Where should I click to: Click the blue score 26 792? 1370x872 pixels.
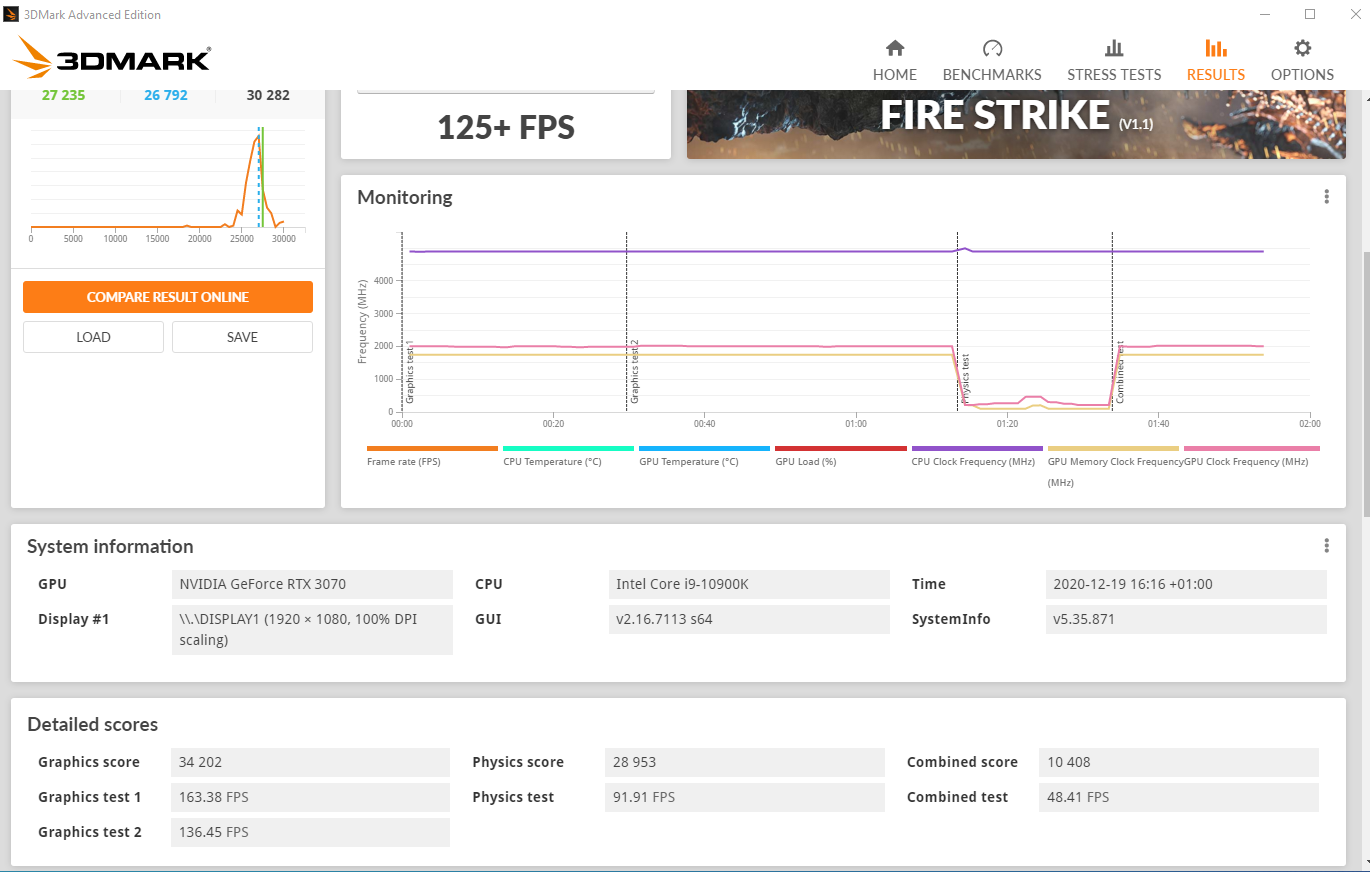(165, 95)
